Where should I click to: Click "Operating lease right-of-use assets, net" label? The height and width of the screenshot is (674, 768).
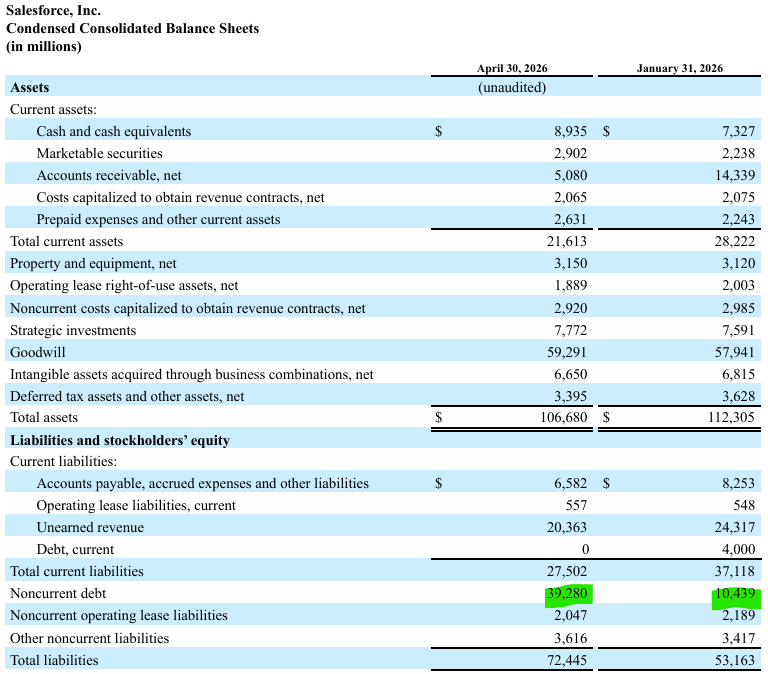124,286
